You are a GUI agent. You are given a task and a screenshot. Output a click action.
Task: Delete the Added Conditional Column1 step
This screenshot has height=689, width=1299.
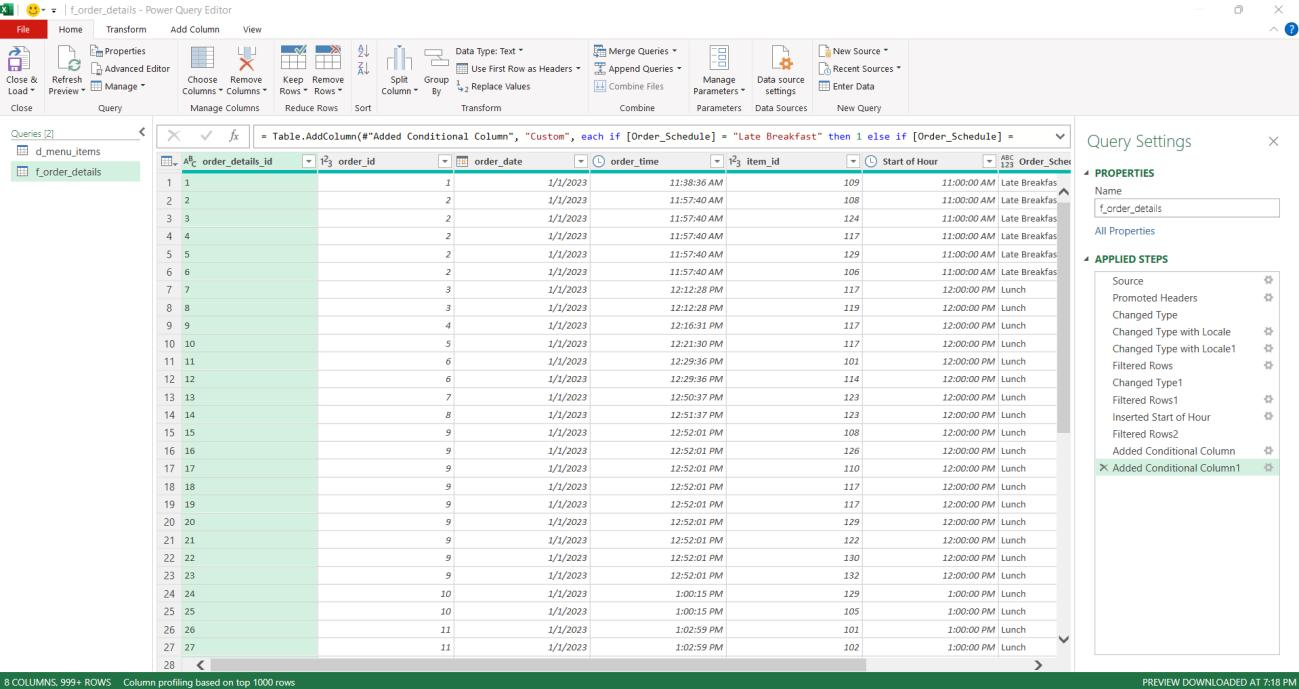click(x=1104, y=468)
